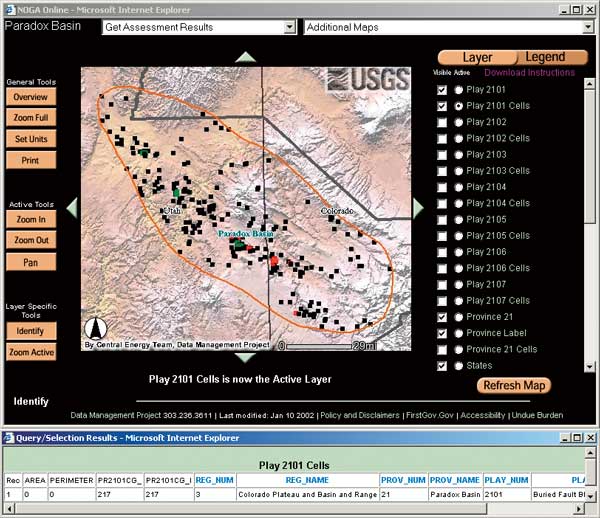Click IE icon in Query/Selection Results title bar
This screenshot has width=600, height=518.
click(8, 438)
